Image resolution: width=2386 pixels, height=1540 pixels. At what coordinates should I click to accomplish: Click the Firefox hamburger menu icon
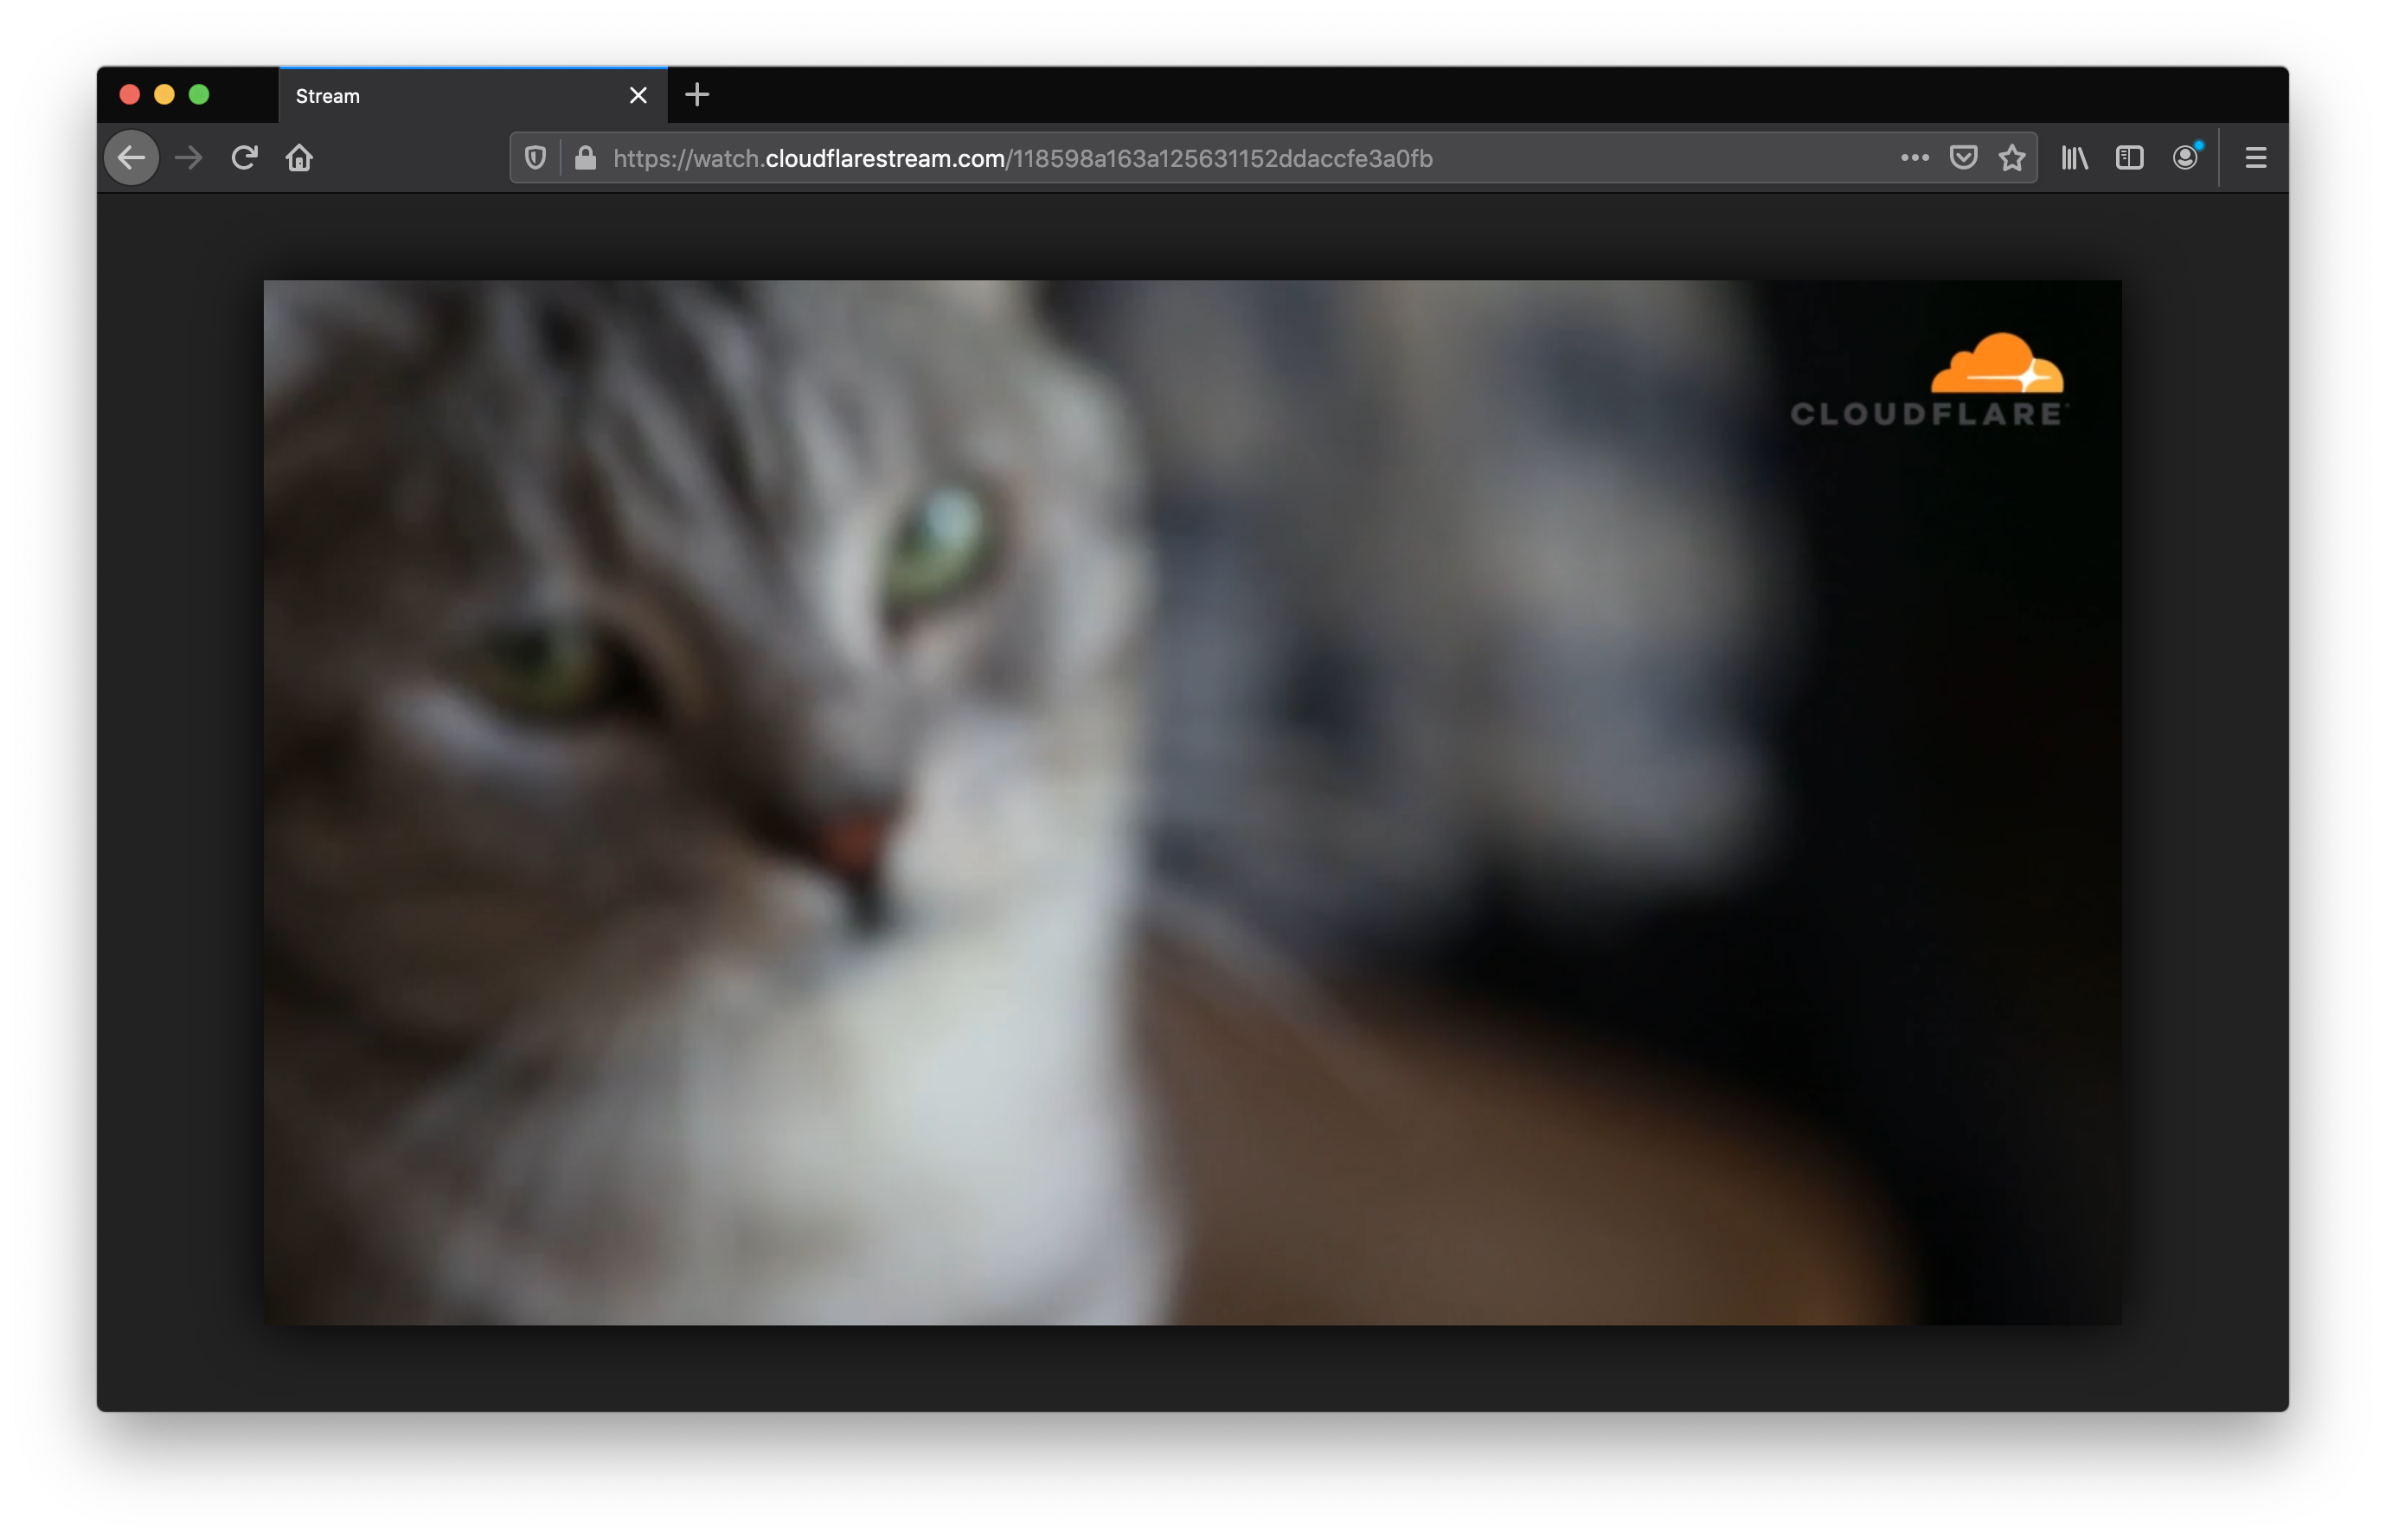point(2257,157)
